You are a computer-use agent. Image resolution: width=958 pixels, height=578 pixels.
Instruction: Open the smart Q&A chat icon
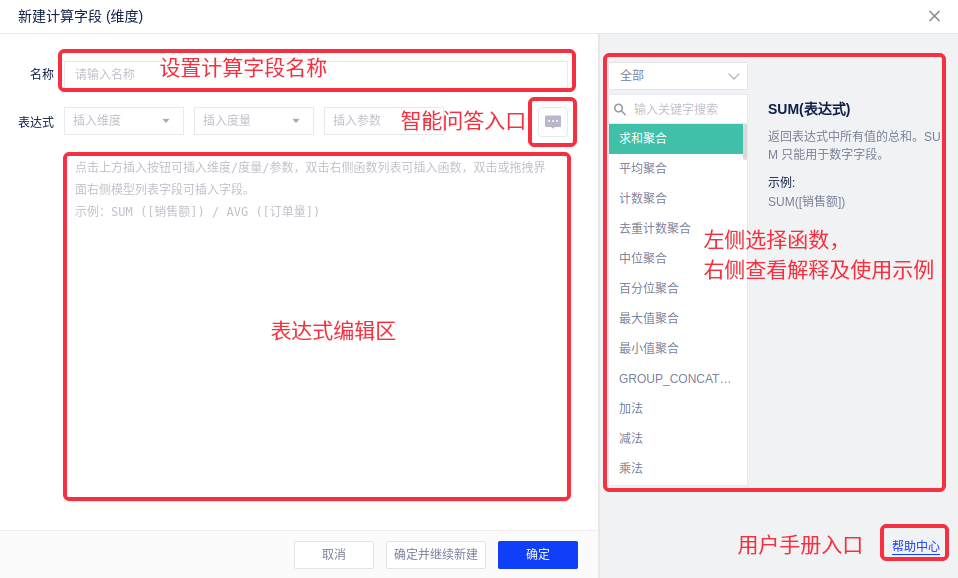click(x=553, y=121)
